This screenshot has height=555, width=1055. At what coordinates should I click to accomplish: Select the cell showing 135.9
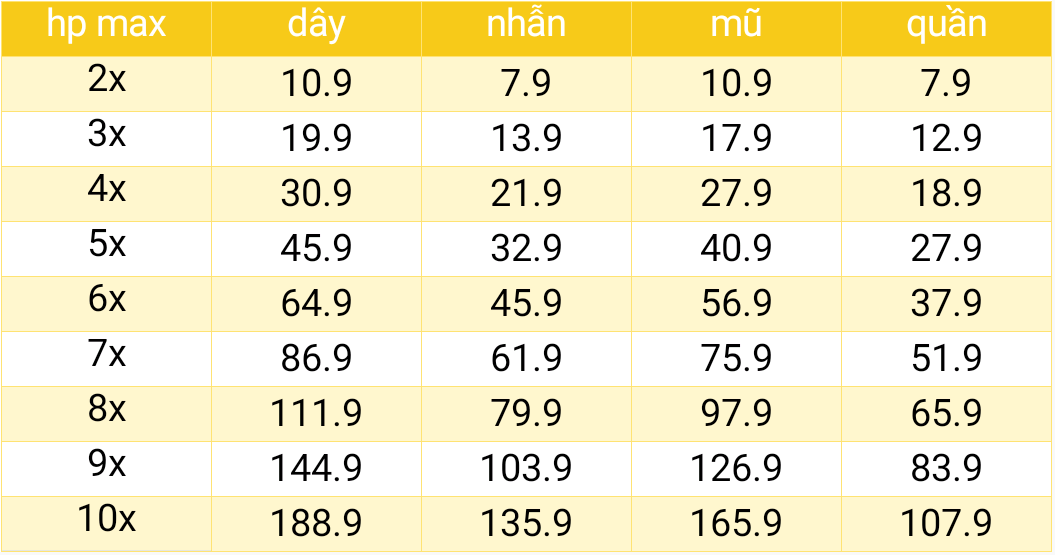point(526,524)
